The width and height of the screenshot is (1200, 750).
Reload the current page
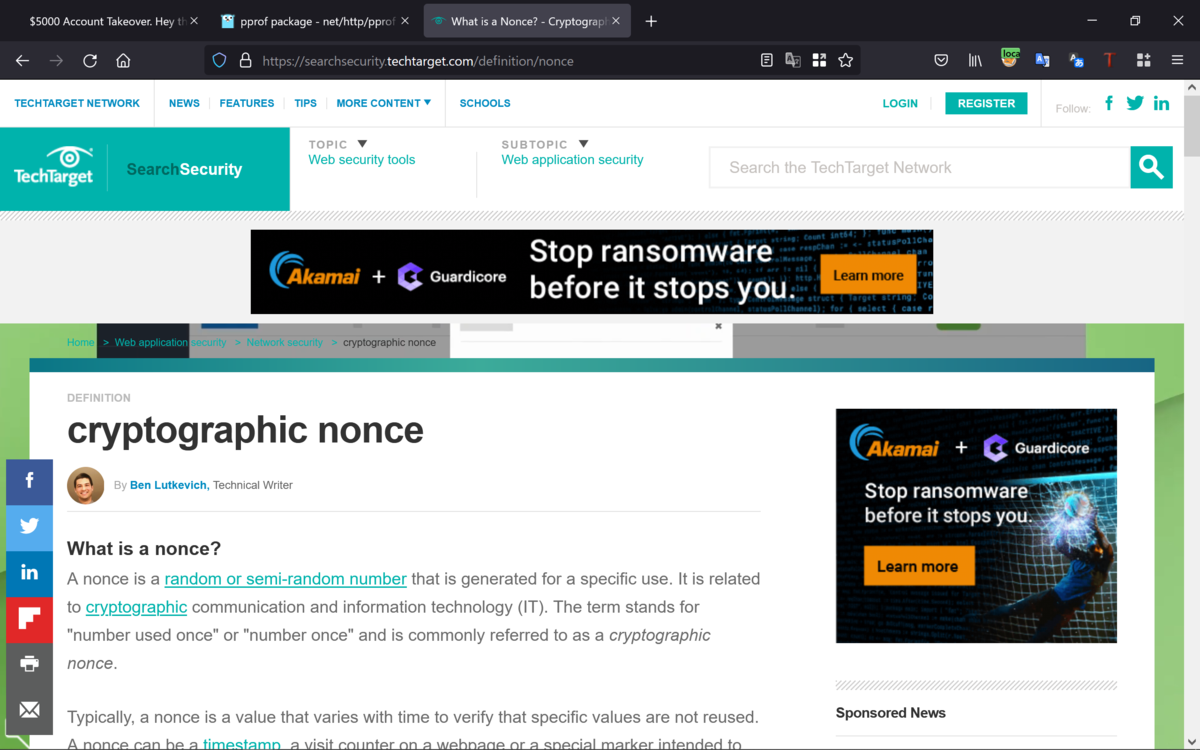[x=90, y=60]
